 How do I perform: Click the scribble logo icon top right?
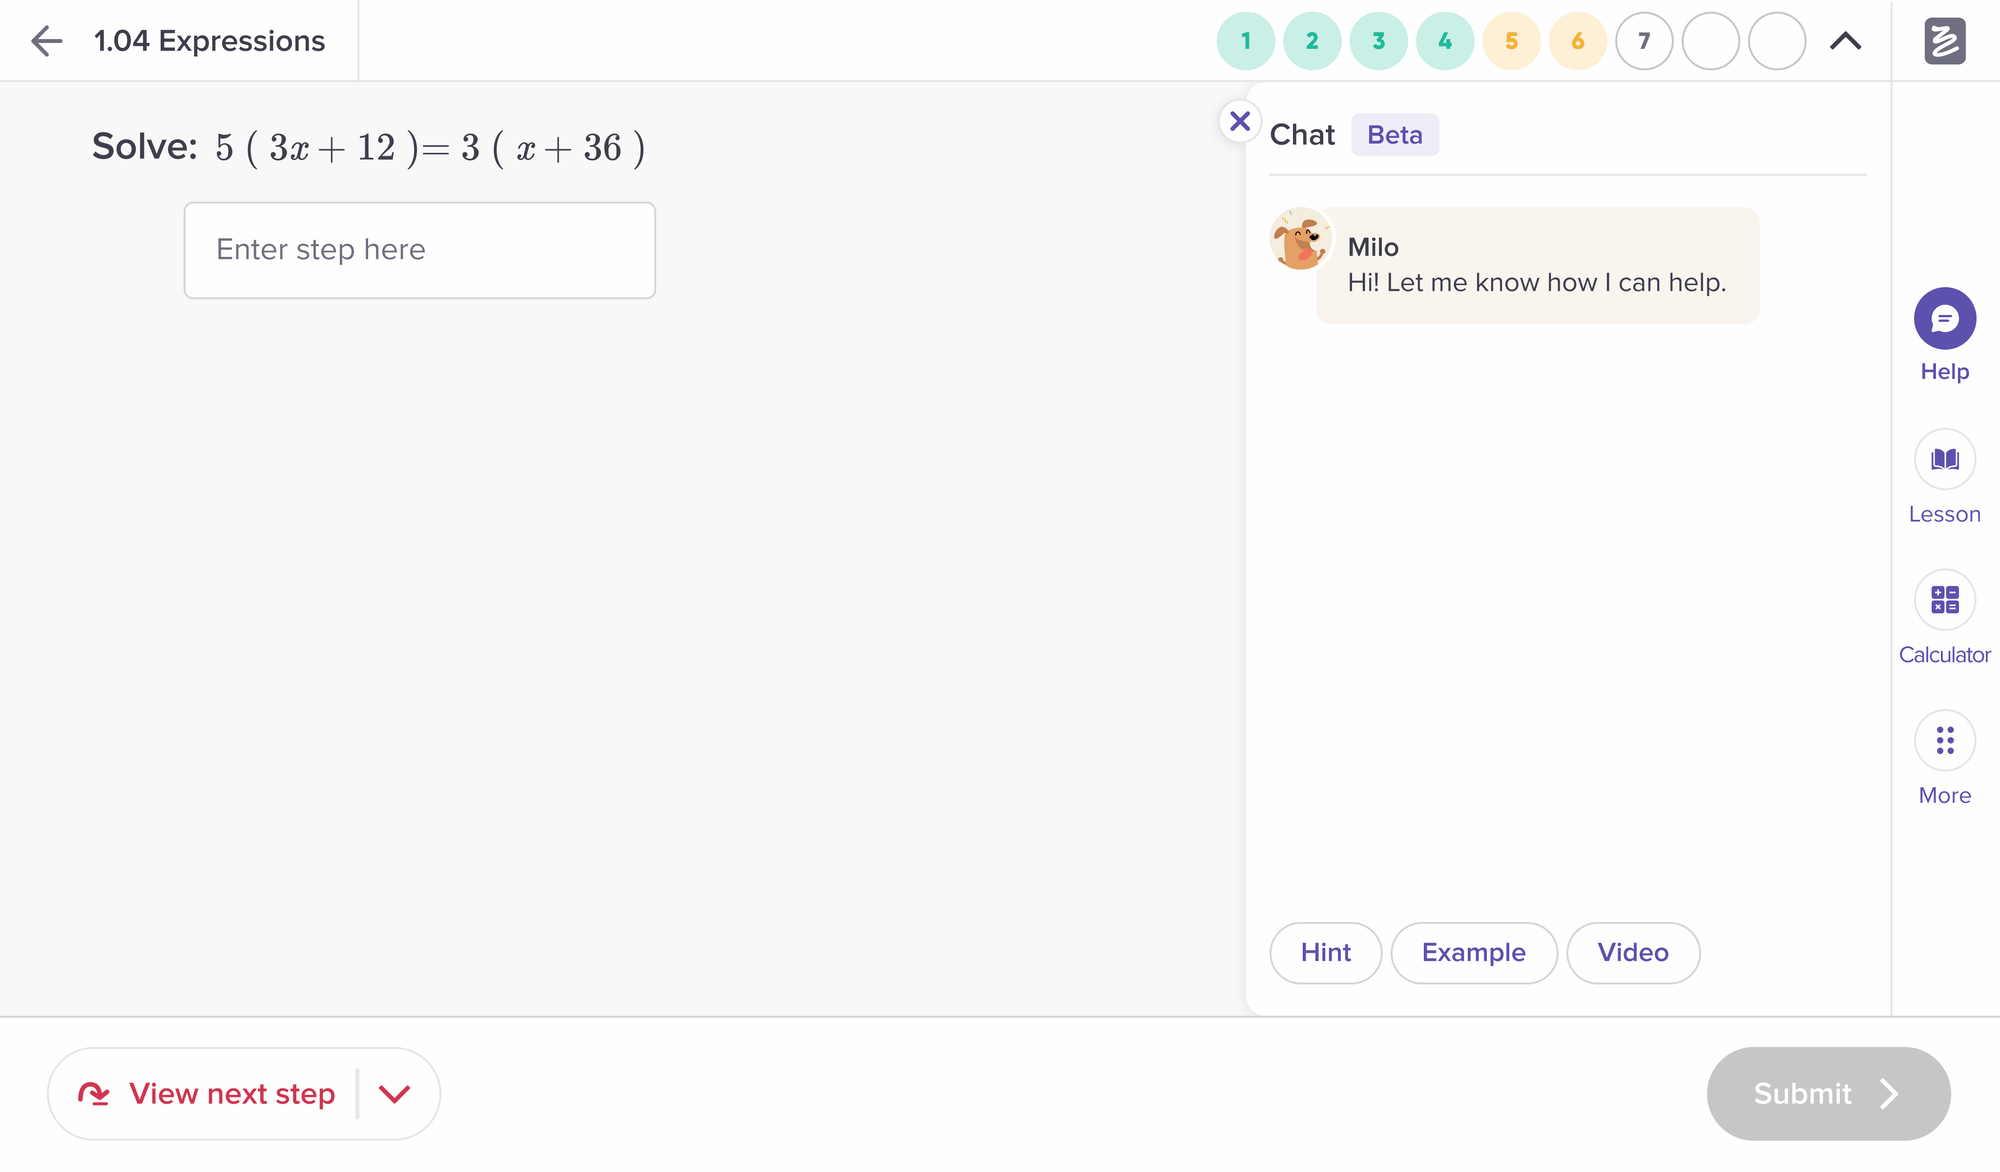click(1944, 41)
